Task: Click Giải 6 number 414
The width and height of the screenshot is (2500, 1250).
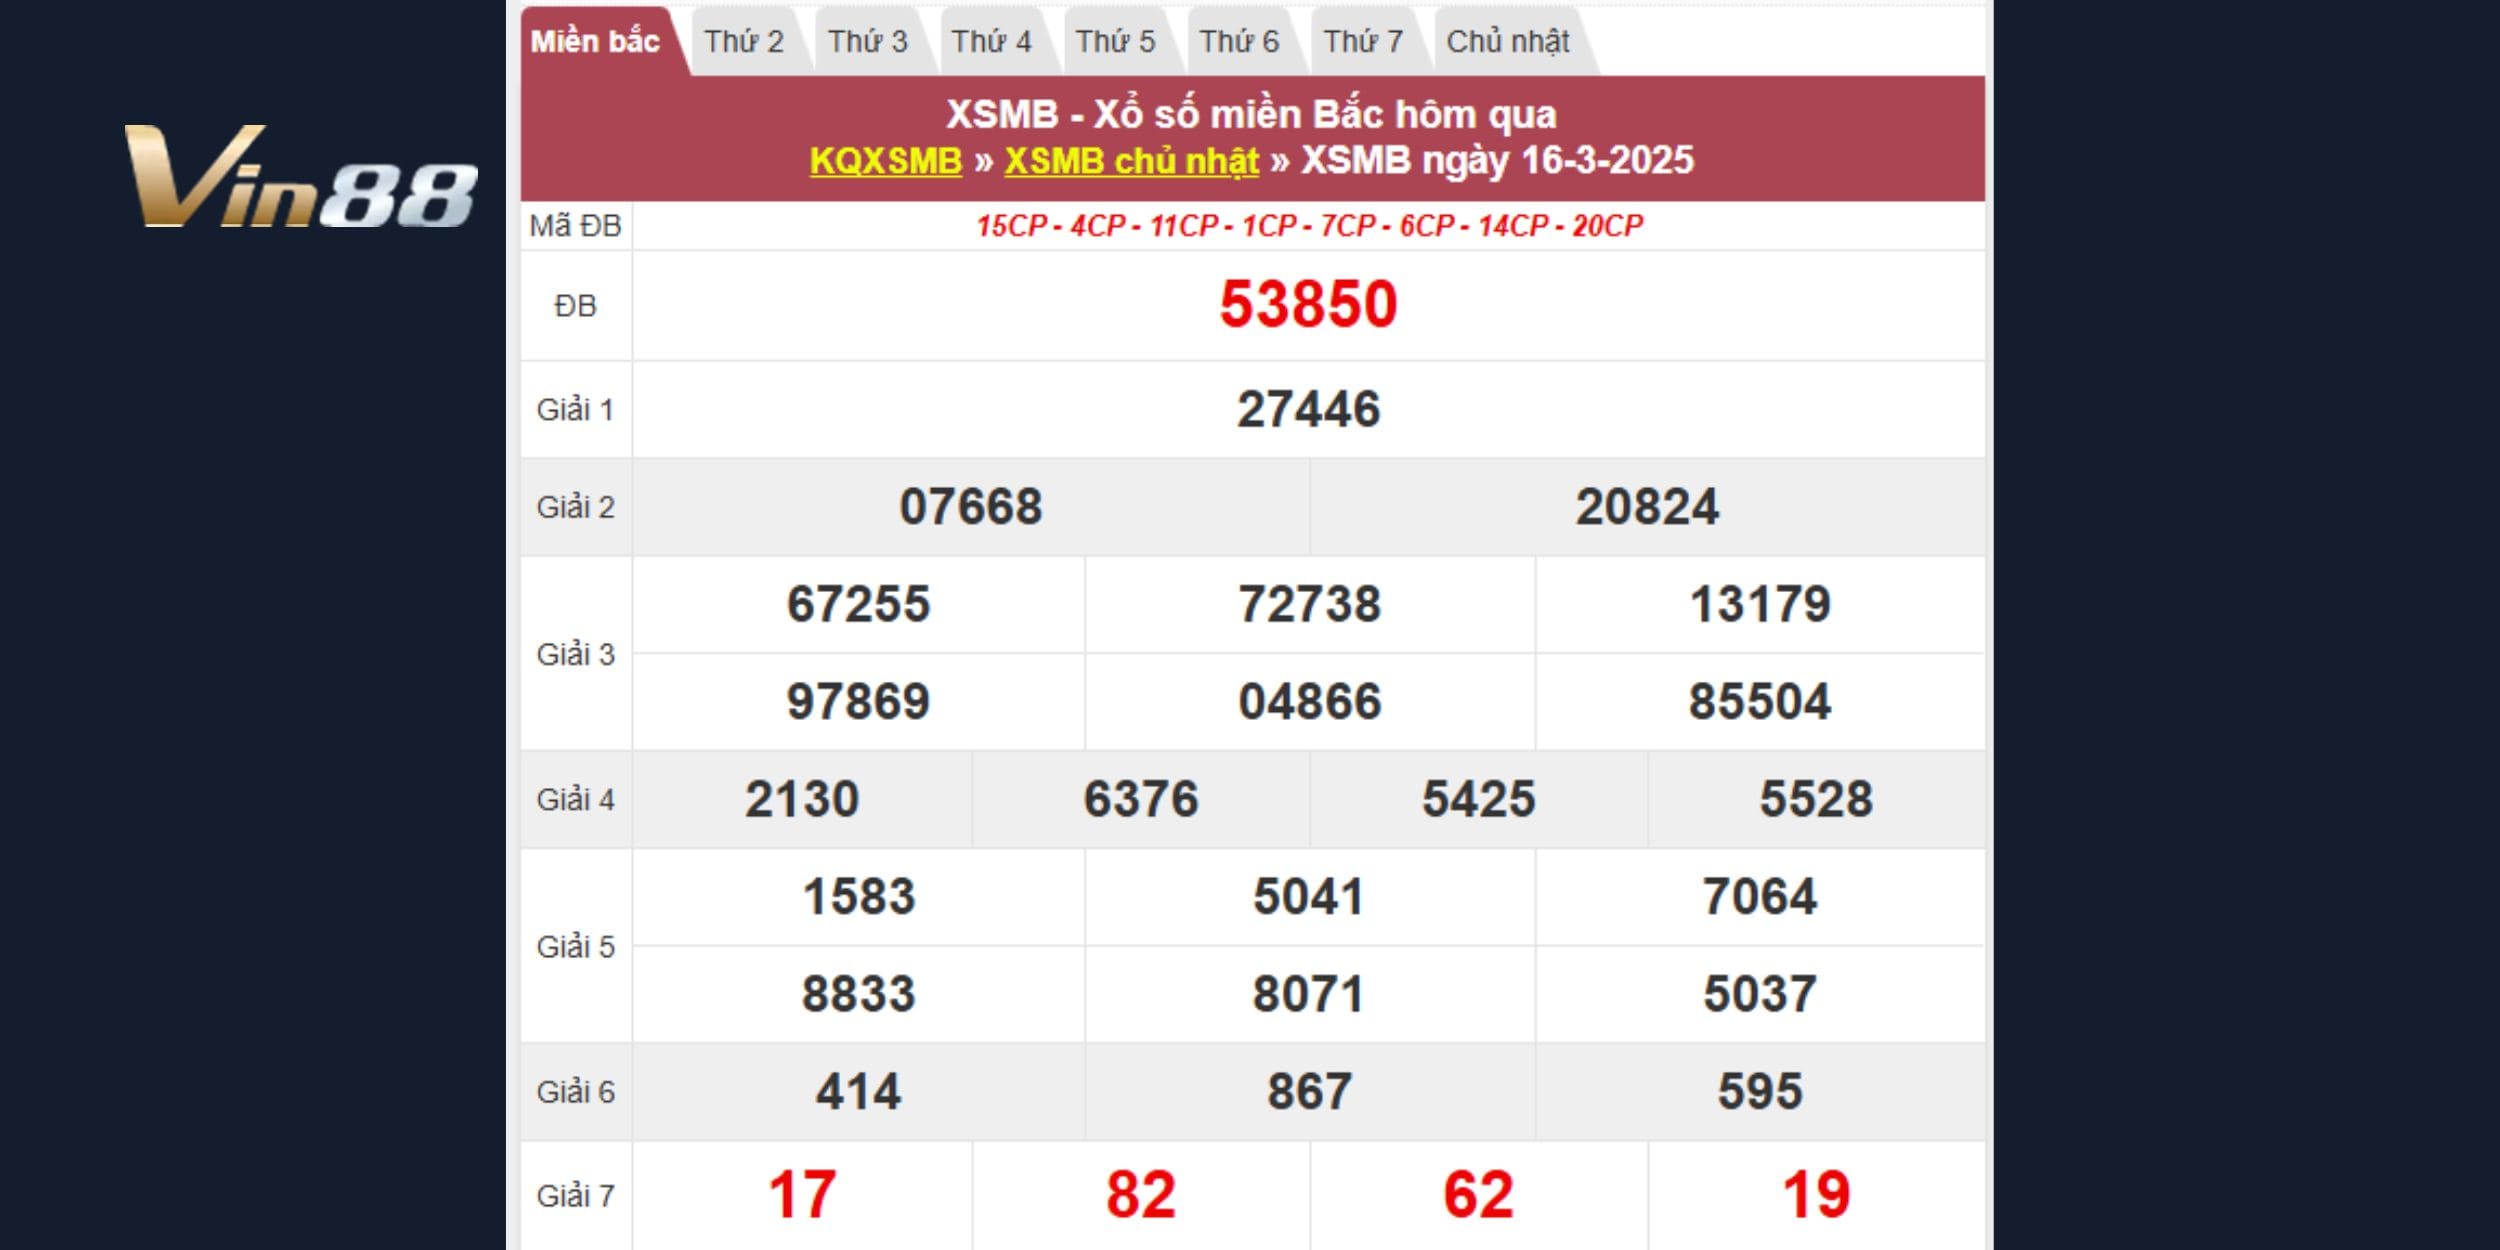Action: (859, 1091)
